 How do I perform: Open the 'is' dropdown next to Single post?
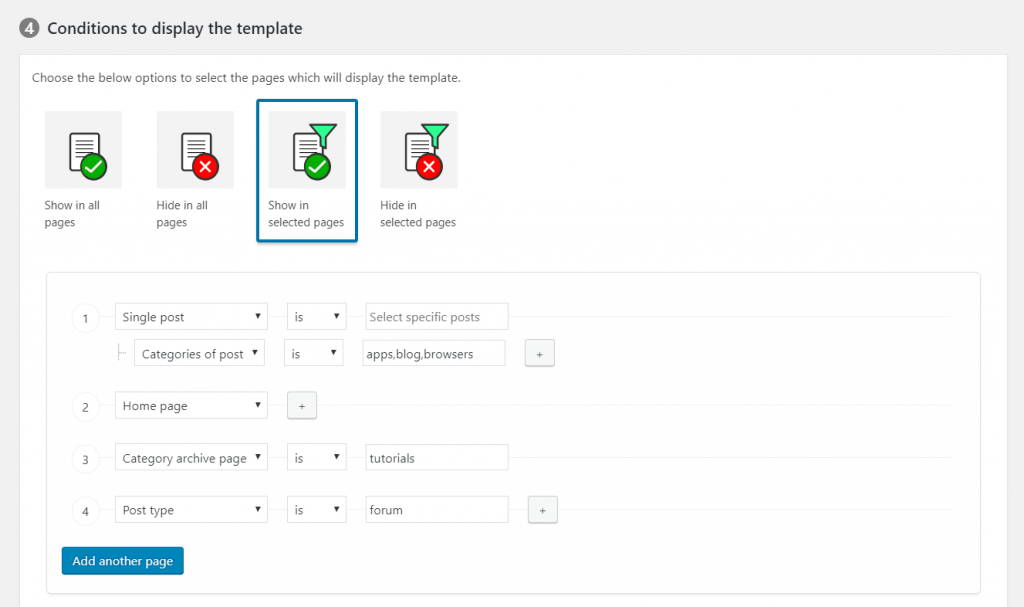pos(316,316)
